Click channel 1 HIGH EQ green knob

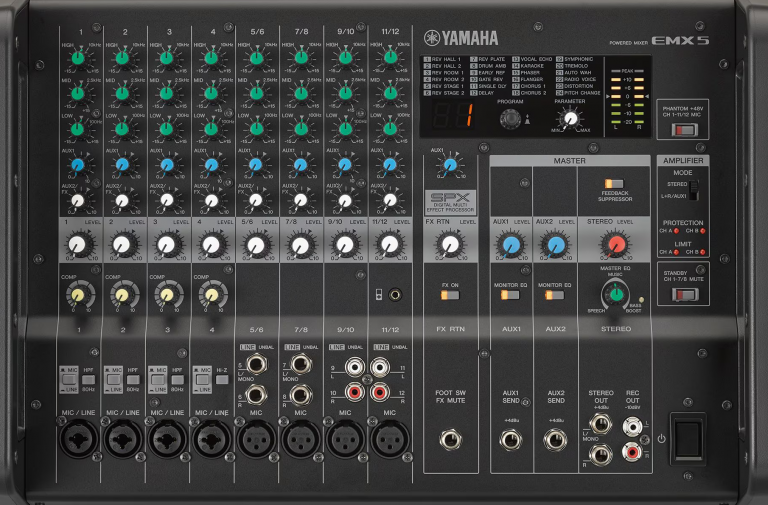pyautogui.click(x=78, y=58)
